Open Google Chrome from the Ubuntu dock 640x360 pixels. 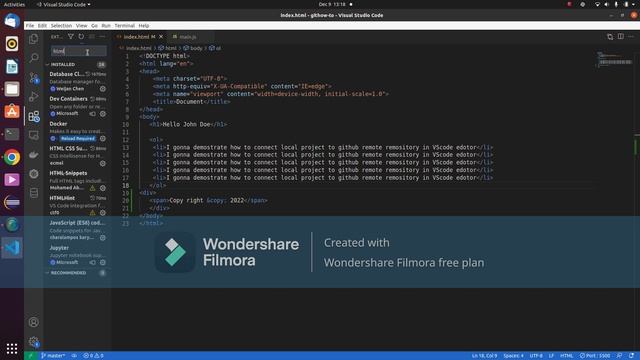(12, 157)
